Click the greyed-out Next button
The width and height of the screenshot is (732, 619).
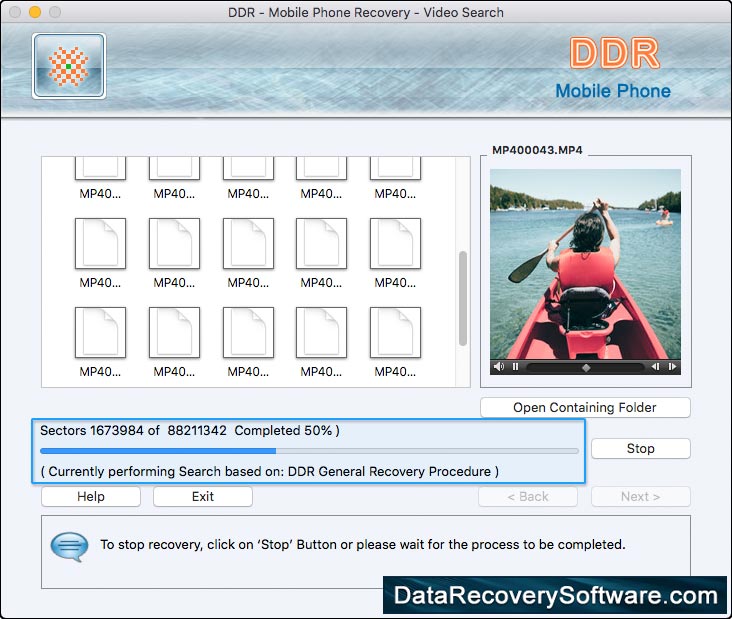(640, 496)
